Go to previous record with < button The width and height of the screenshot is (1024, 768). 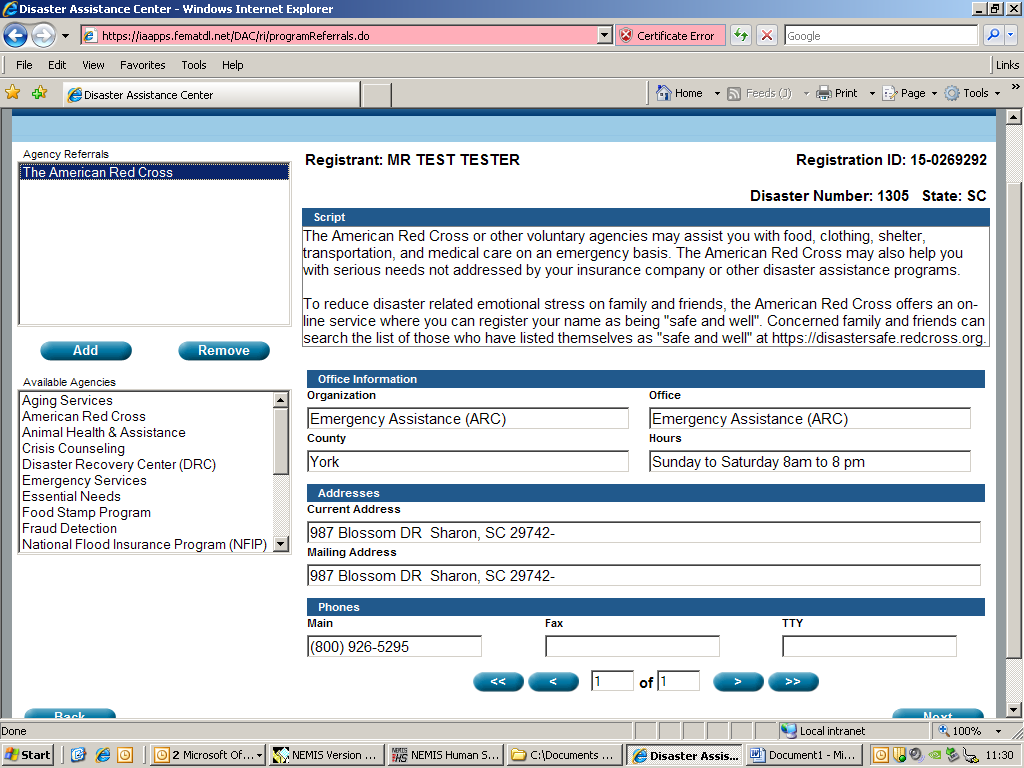coord(553,682)
